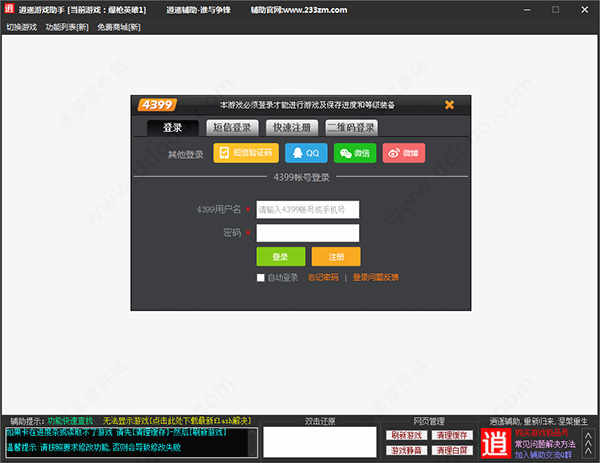Click the orange 注册 register button

(x=336, y=256)
